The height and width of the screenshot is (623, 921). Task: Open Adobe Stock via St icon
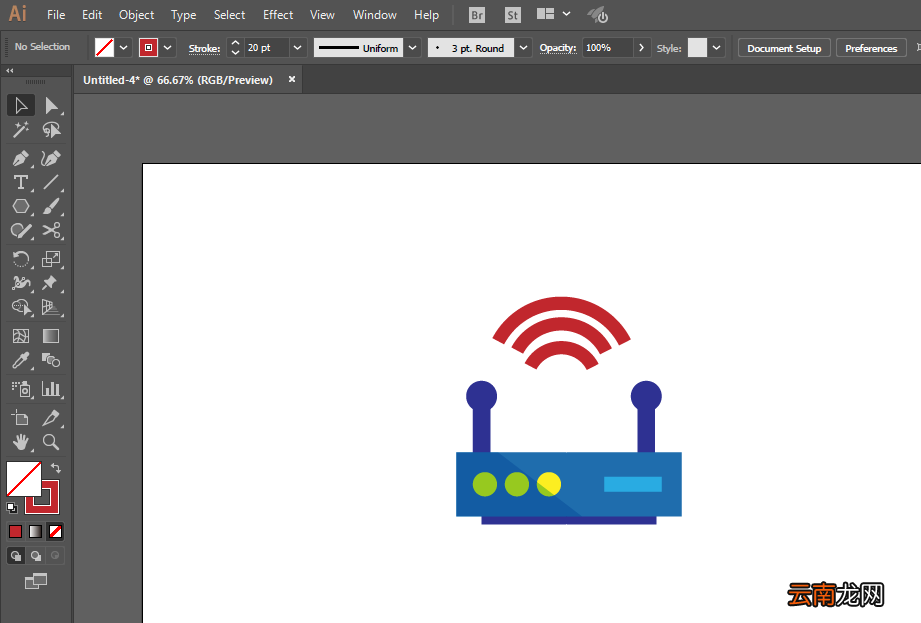tap(513, 15)
